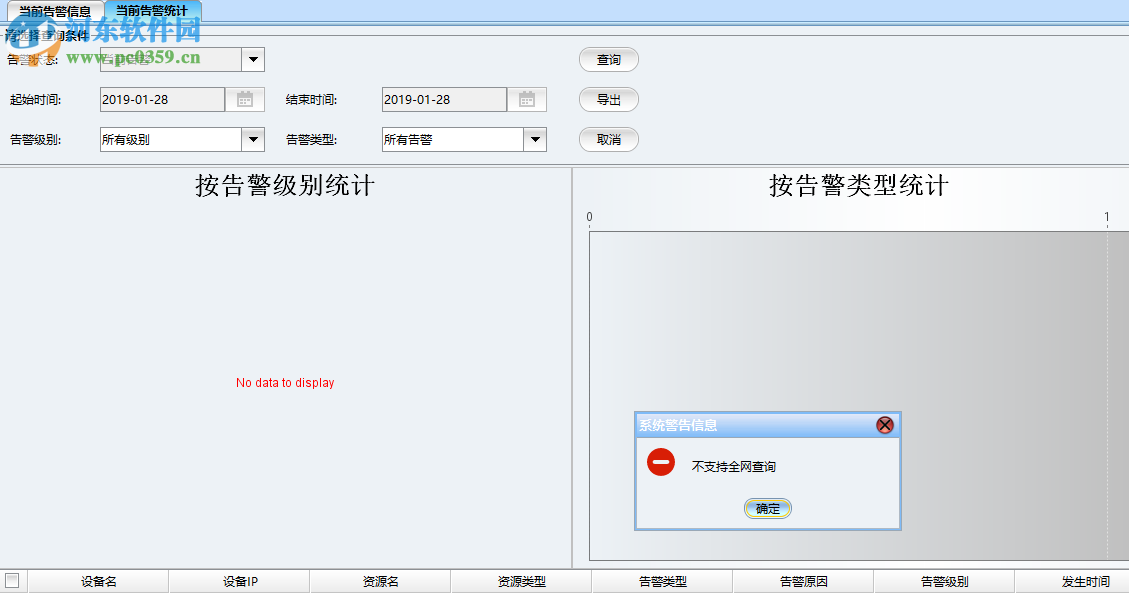Click the No data to display text
This screenshot has height=609, width=1129.
(285, 383)
